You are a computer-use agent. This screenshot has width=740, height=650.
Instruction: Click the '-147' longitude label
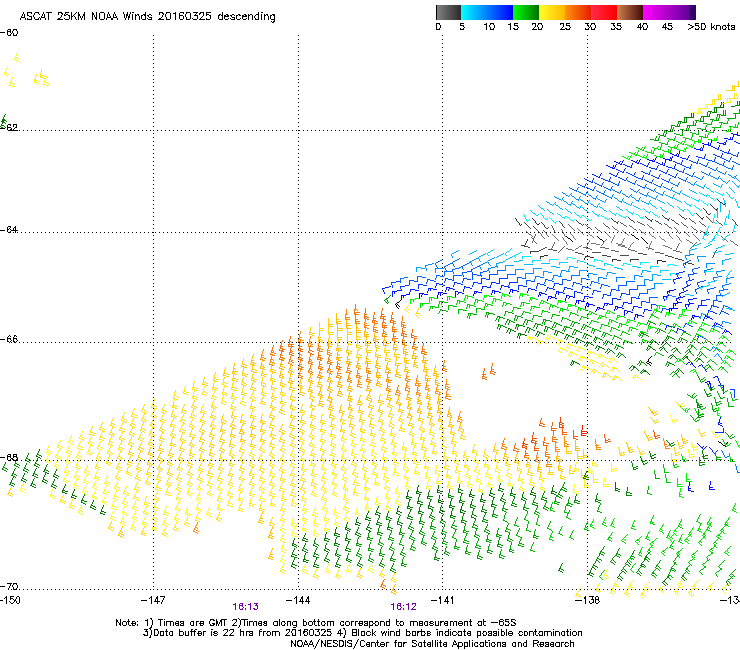153,600
